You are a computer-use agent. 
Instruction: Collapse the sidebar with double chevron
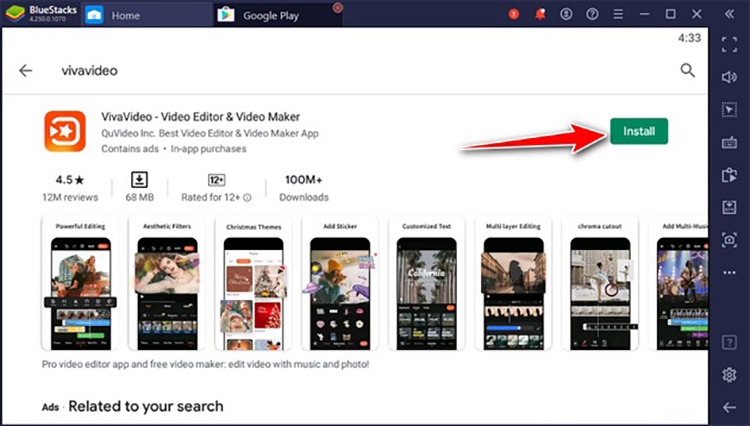(729, 14)
